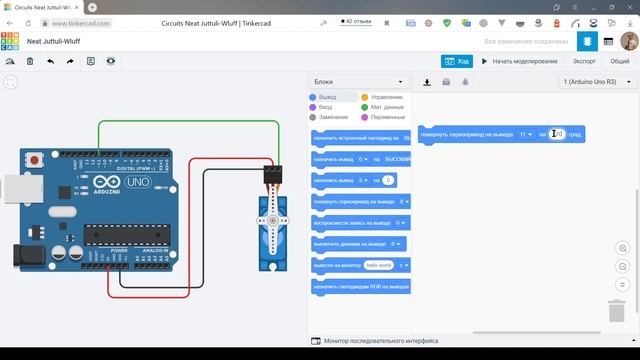The image size is (640, 360).
Task: Delete the selection with the trash toolbar icon
Action: (x=30, y=61)
